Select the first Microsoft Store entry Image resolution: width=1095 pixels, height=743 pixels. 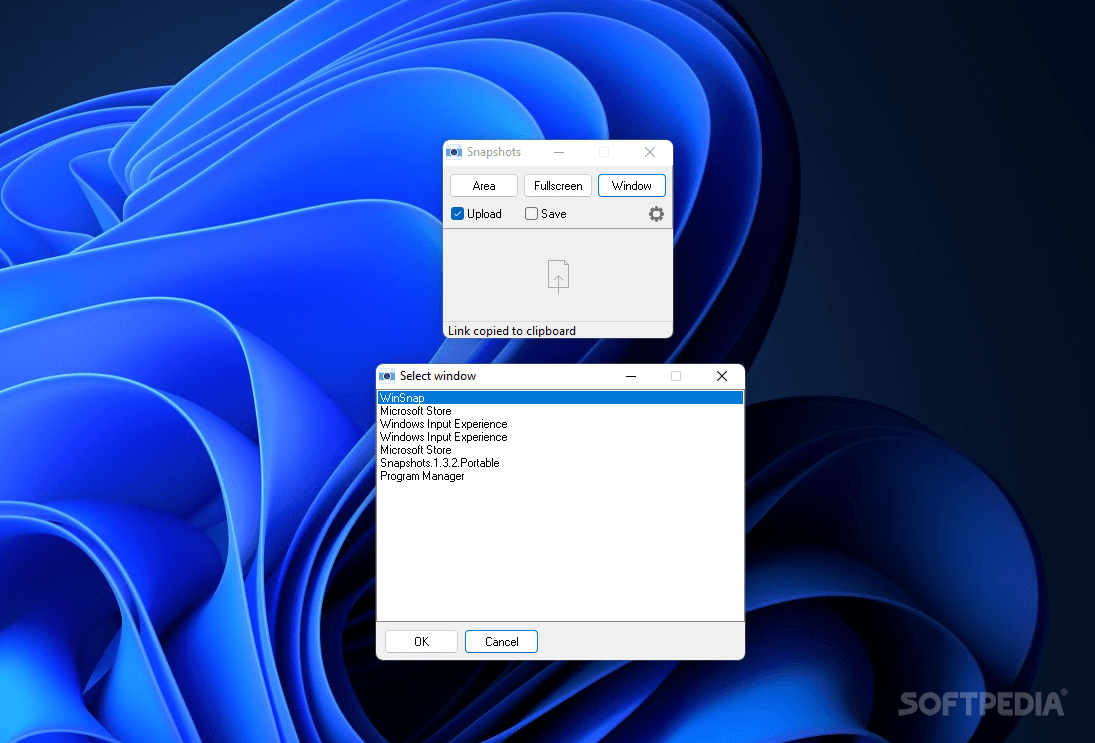(560, 411)
